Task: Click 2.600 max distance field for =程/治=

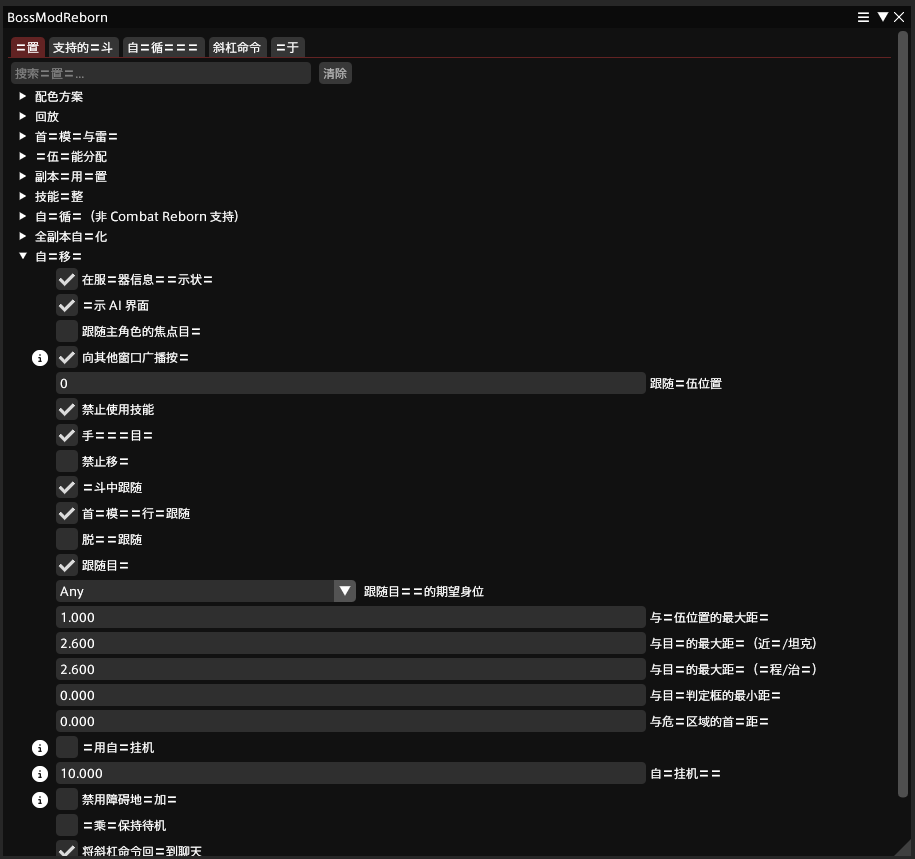Action: (351, 669)
